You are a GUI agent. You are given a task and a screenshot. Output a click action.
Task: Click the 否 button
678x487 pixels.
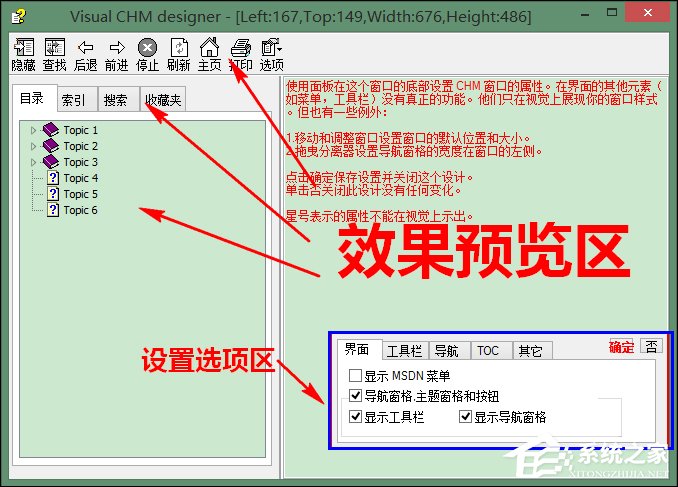click(x=651, y=346)
